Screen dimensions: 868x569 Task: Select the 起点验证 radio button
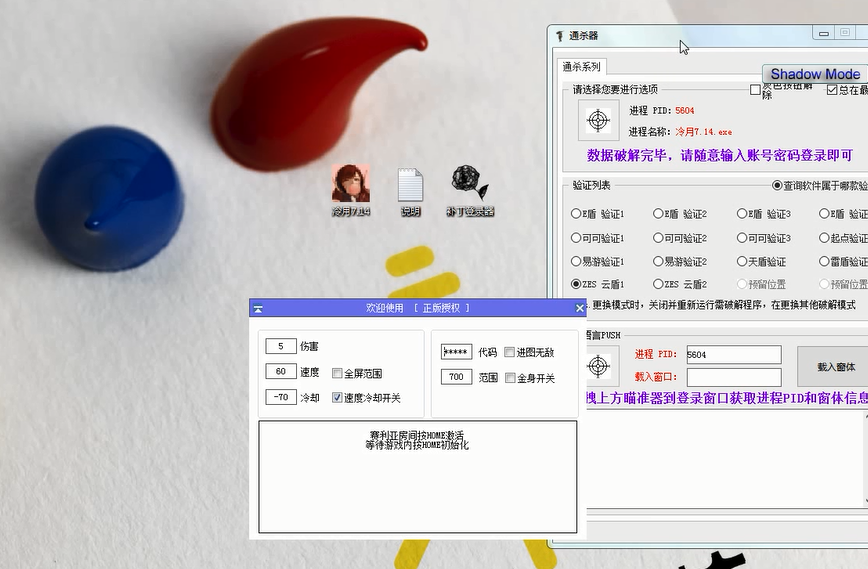[824, 238]
